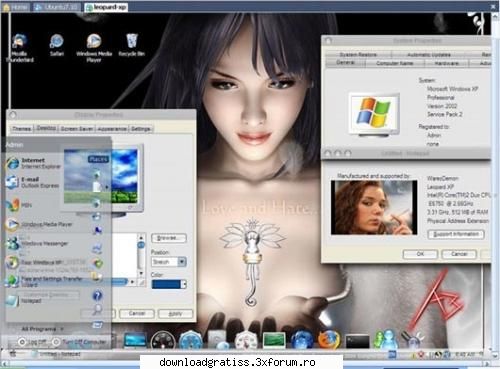Screen dimensions: 500x369
Task: Click the Search magnifier icon in Start menu
Action: (x=97, y=310)
